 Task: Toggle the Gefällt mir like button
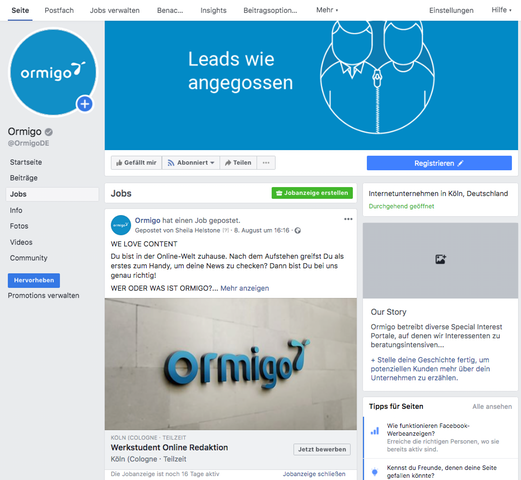(x=136, y=163)
